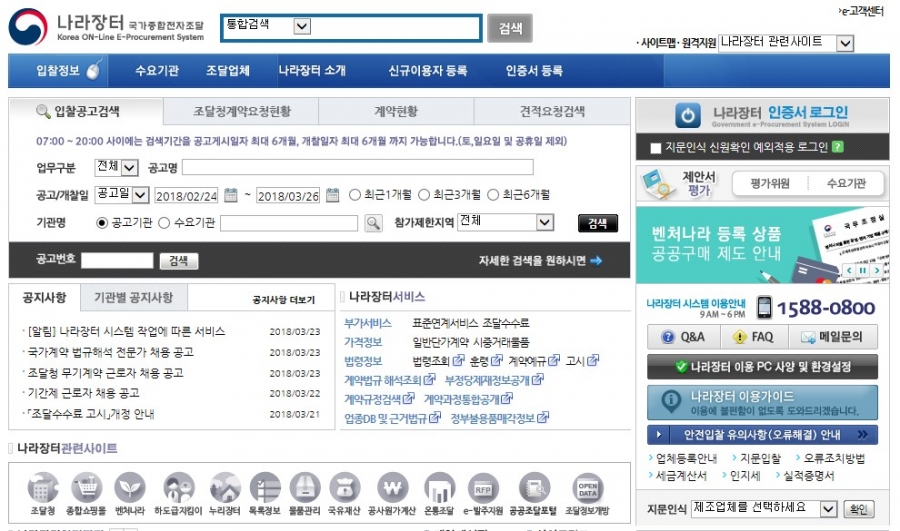This screenshot has height=531, width=900.
Task: Click magnifier icon beside 기관명 field
Action: click(x=374, y=223)
